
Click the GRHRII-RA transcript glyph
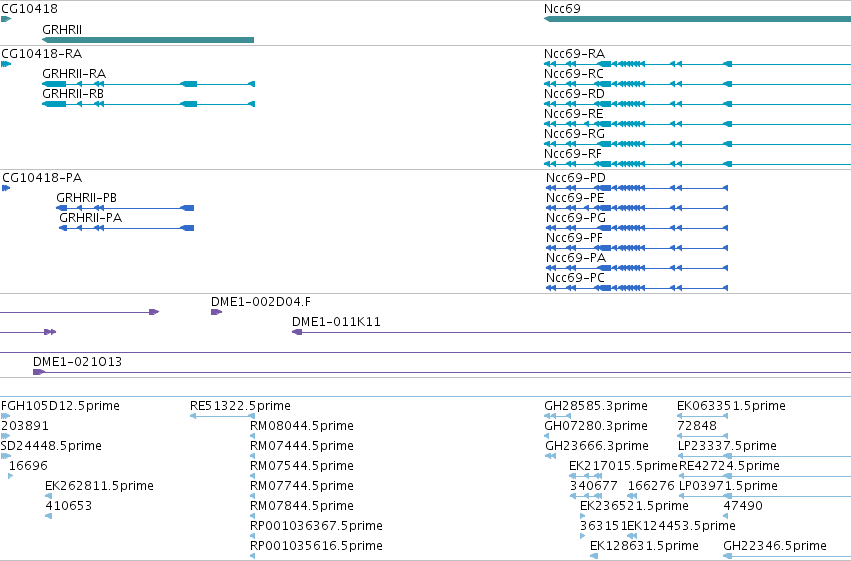click(x=148, y=84)
